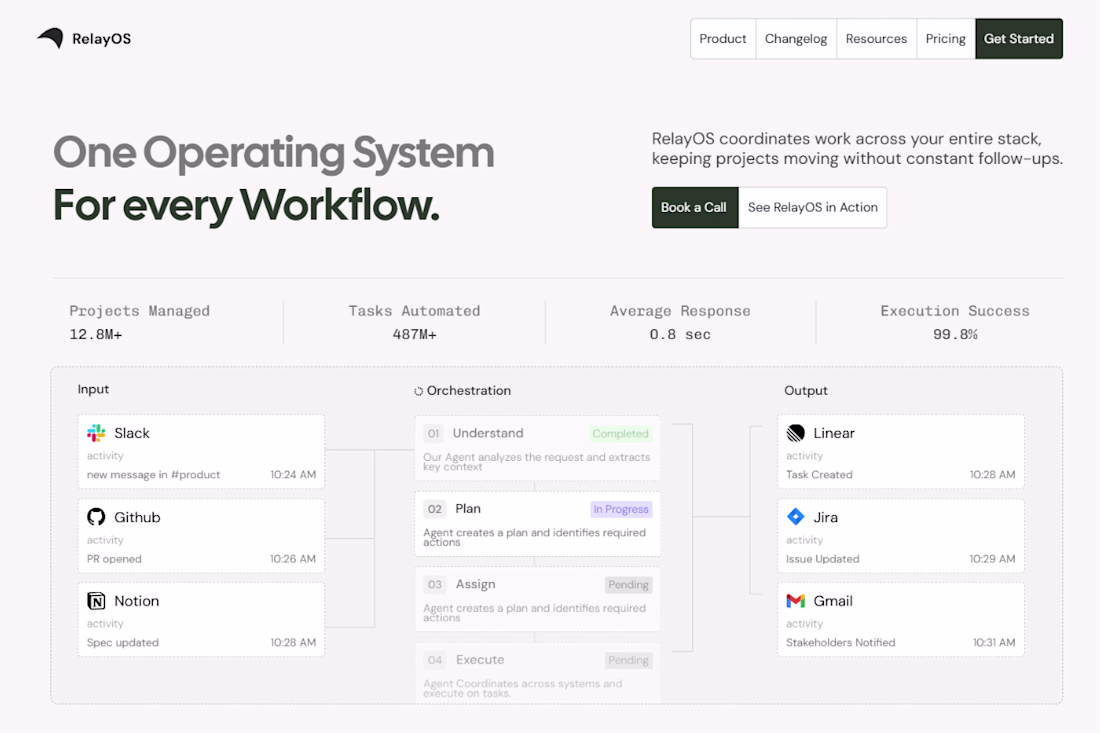Click the Orchestration column heading
Viewport: 1100px width, 733px height.
(469, 391)
